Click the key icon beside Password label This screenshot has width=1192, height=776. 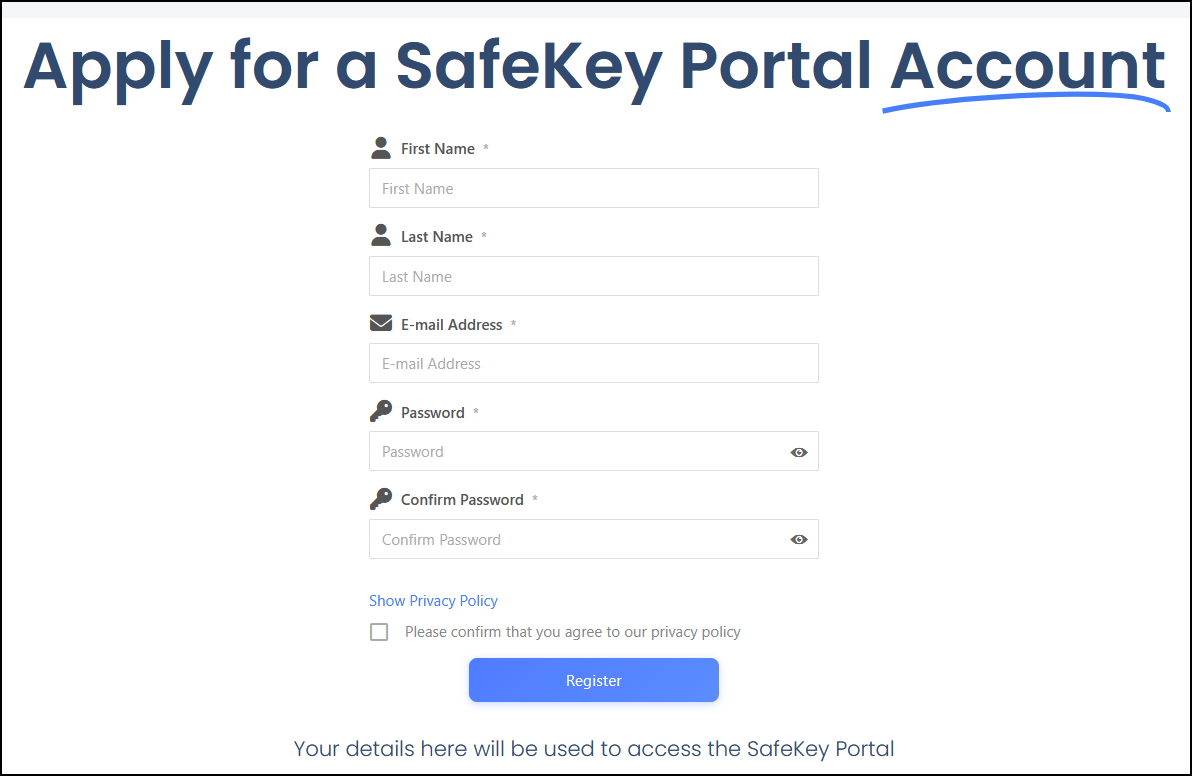pyautogui.click(x=380, y=411)
